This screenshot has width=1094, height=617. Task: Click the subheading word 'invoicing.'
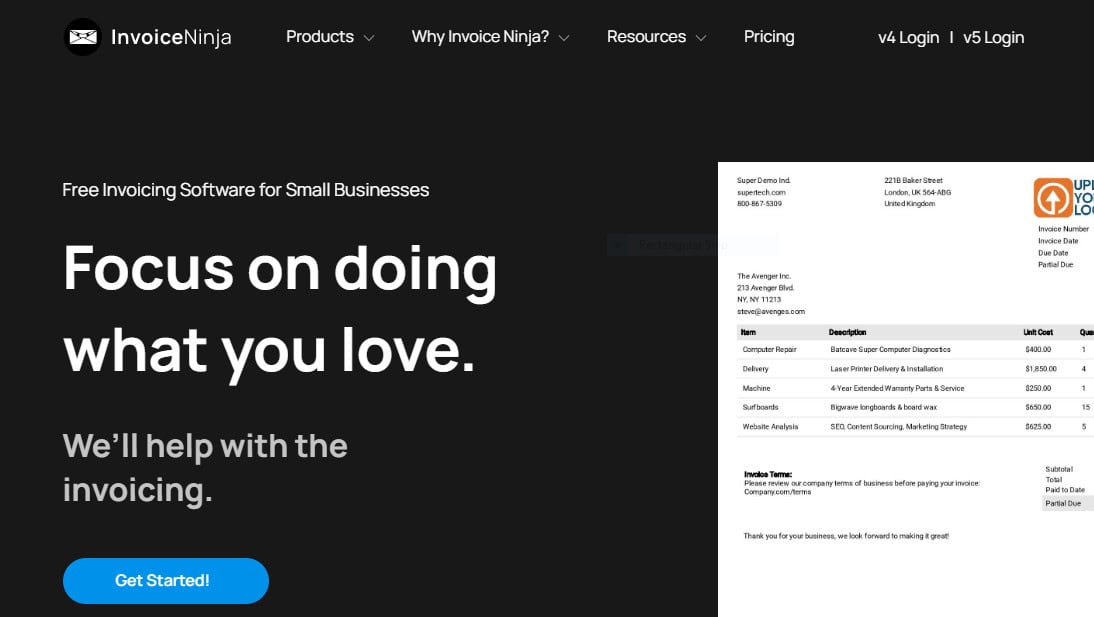137,490
